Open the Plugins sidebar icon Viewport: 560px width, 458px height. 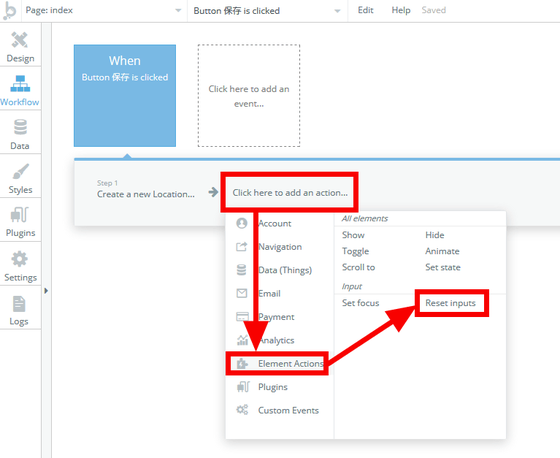[x=20, y=215]
